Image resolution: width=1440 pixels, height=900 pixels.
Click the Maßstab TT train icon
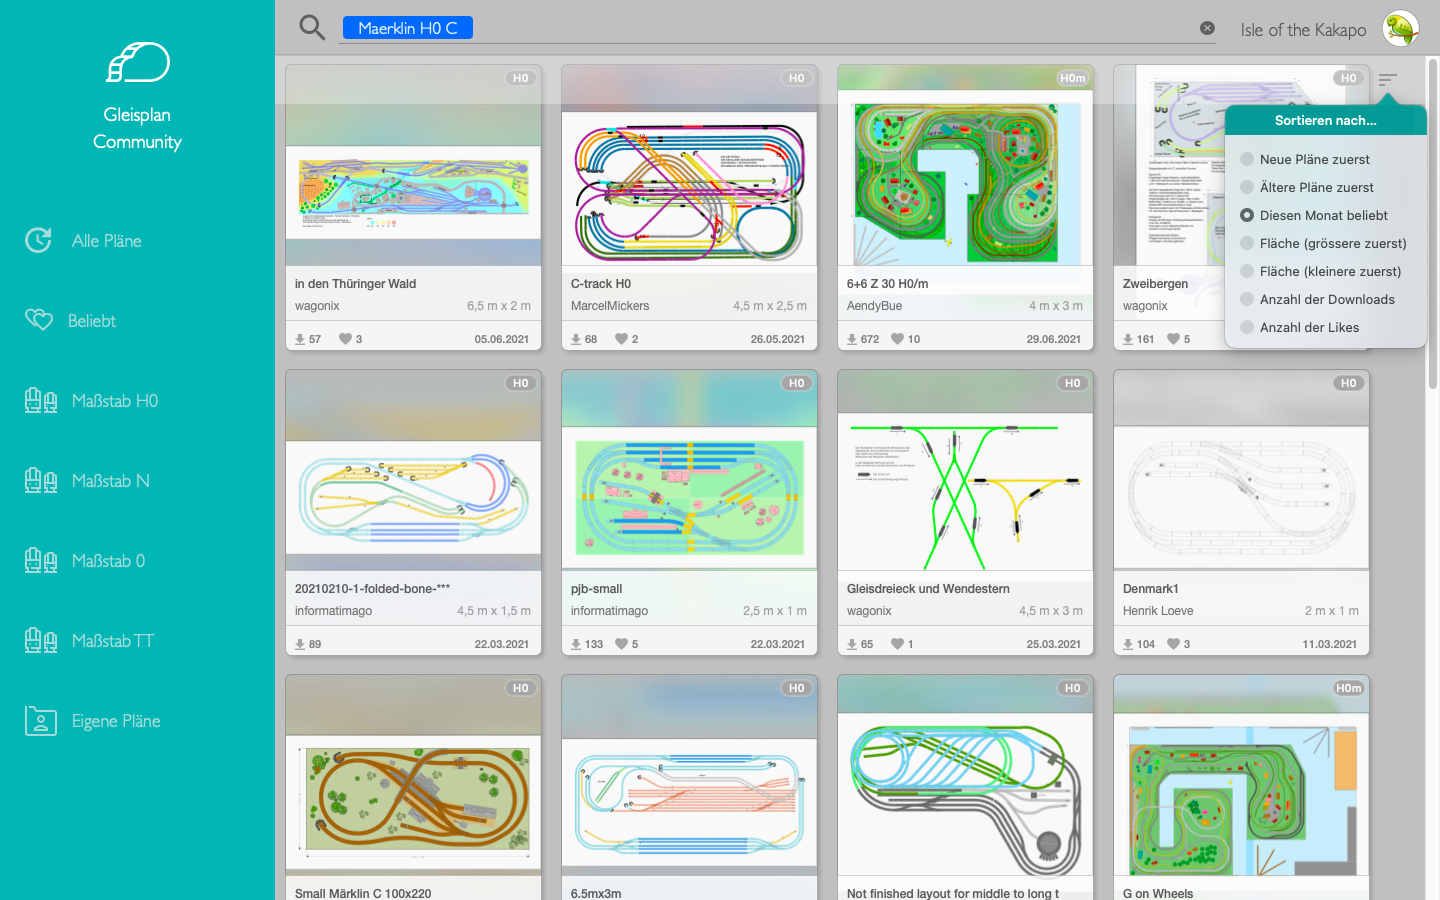tap(41, 640)
